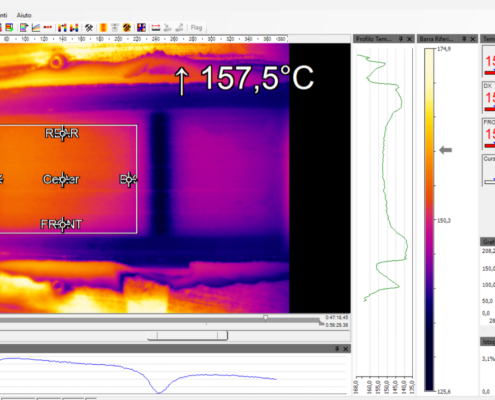
Task: Click the gray arrow marker beside color bar
Action: (446, 150)
